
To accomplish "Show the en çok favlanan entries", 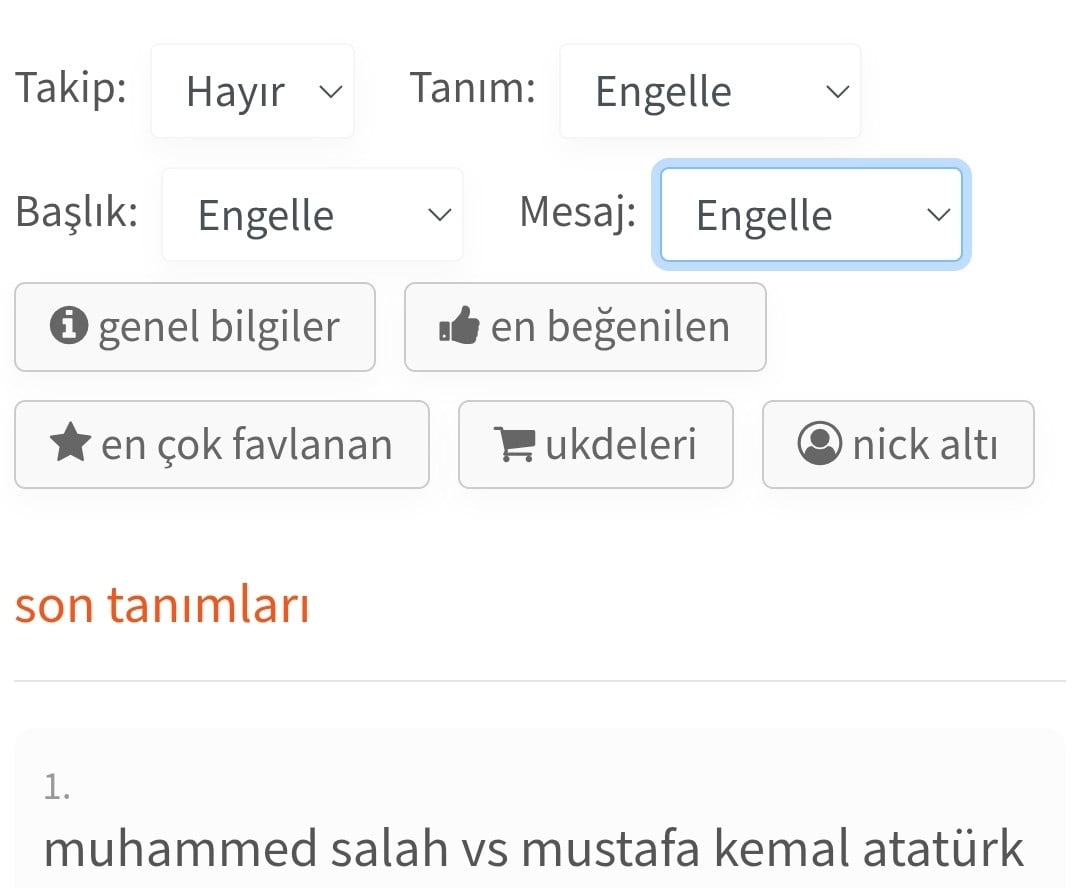I will point(222,445).
